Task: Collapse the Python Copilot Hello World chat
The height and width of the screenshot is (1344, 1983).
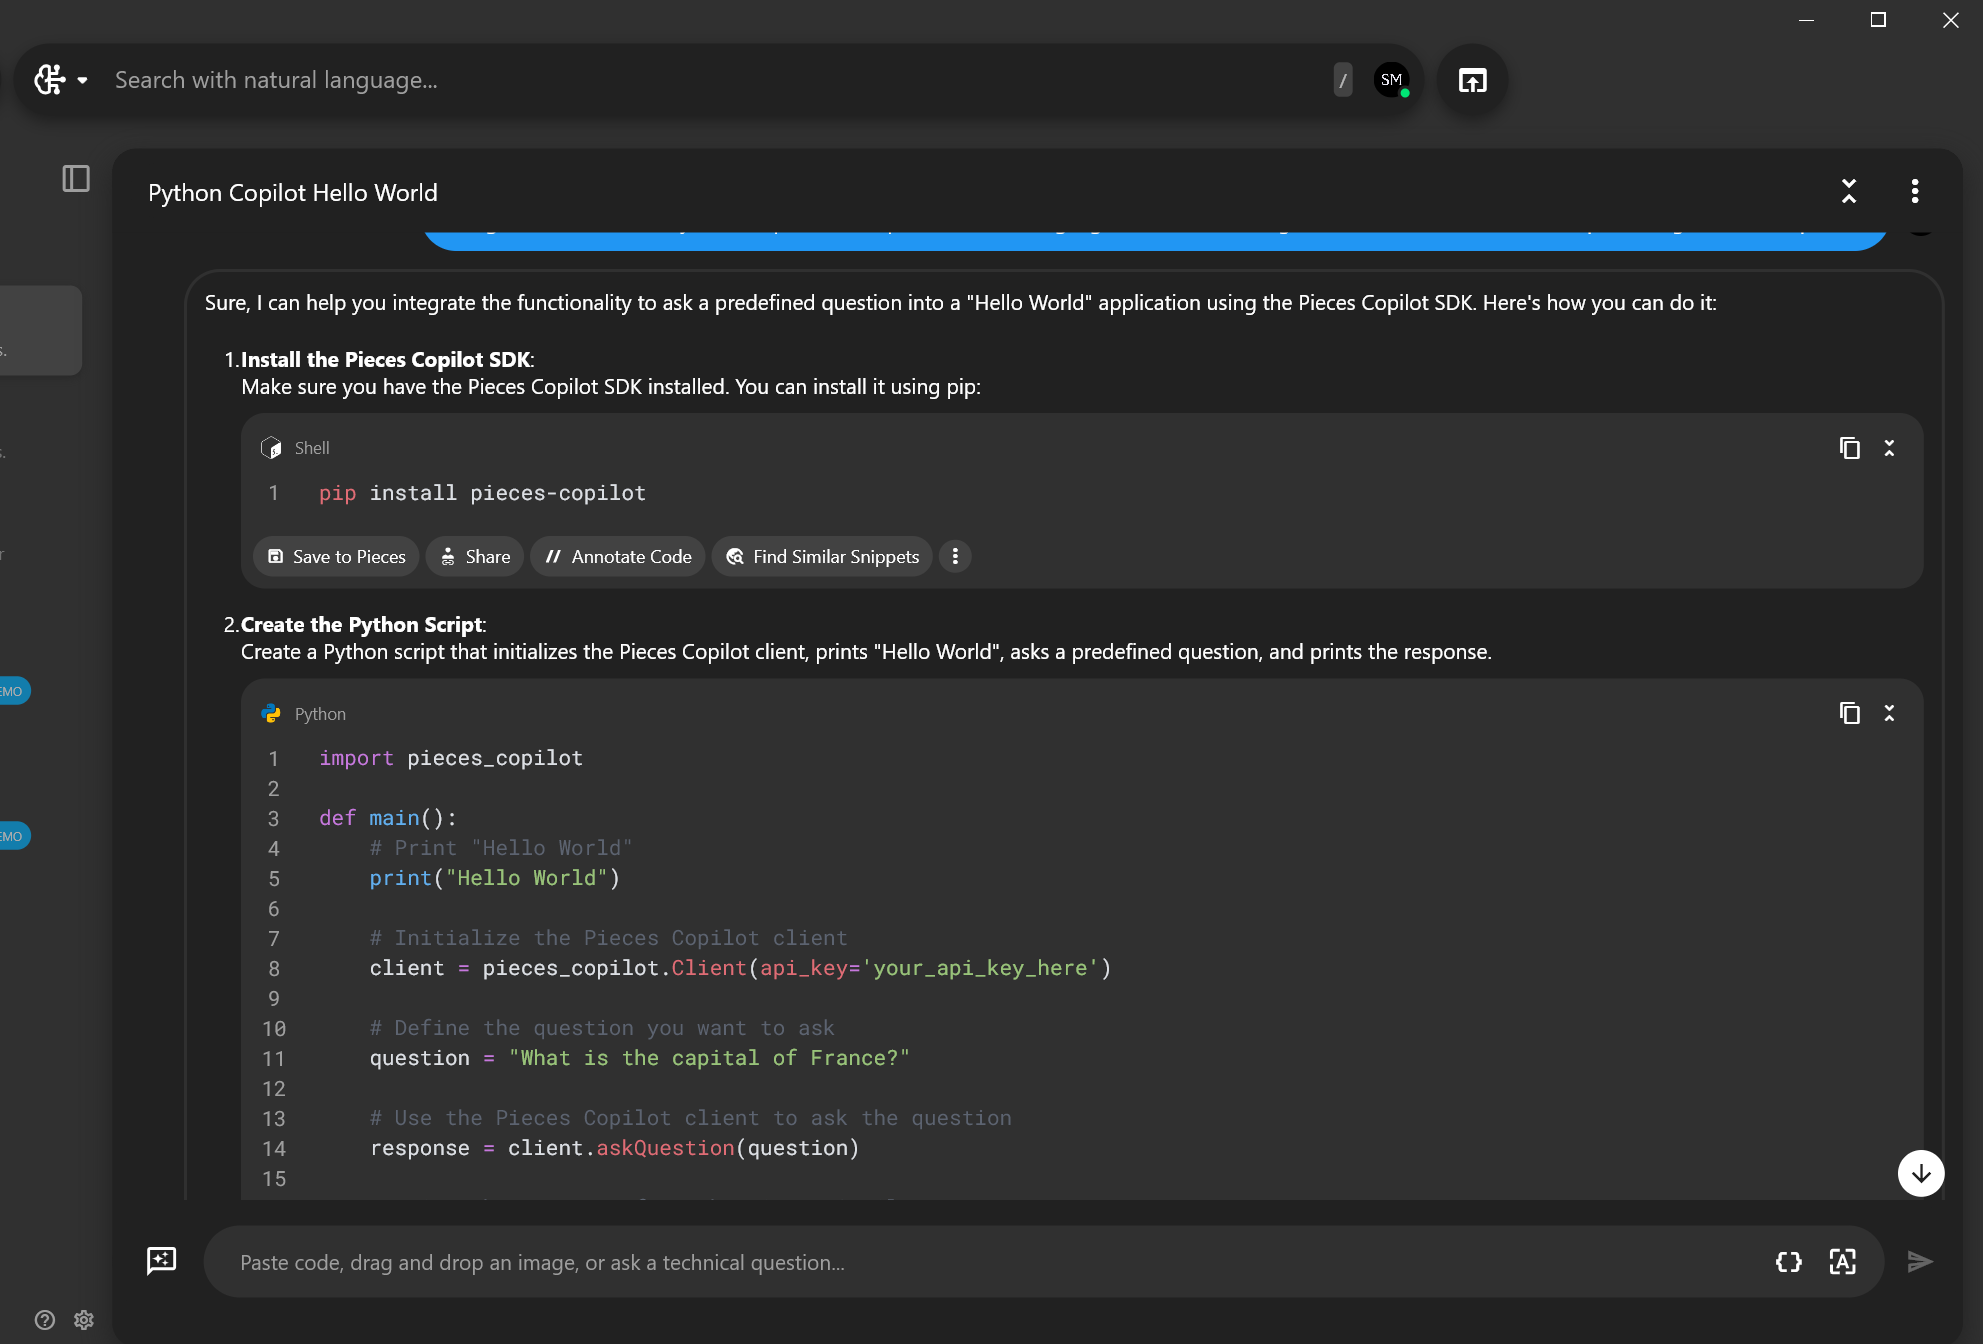Action: (1848, 191)
